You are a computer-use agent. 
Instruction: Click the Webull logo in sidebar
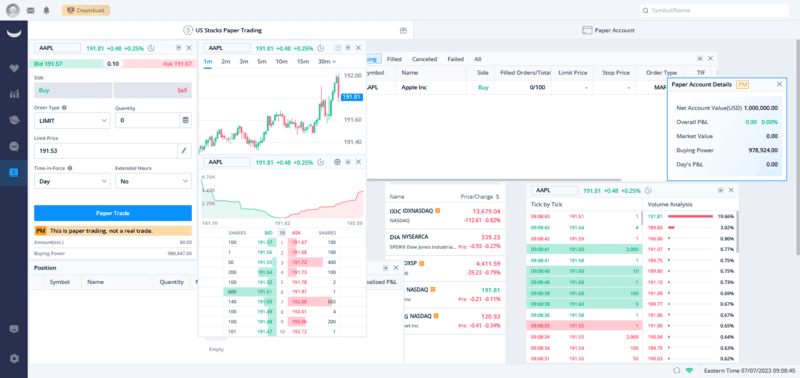pos(14,34)
